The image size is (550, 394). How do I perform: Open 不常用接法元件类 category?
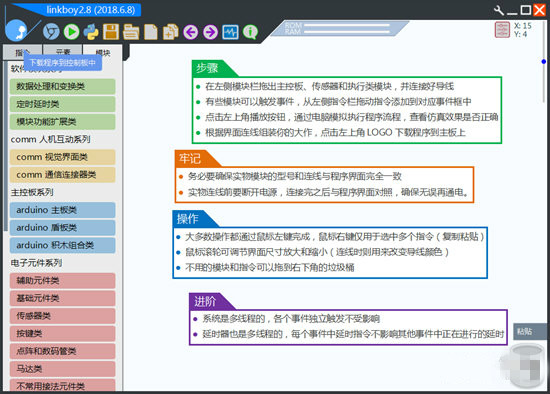[62, 385]
